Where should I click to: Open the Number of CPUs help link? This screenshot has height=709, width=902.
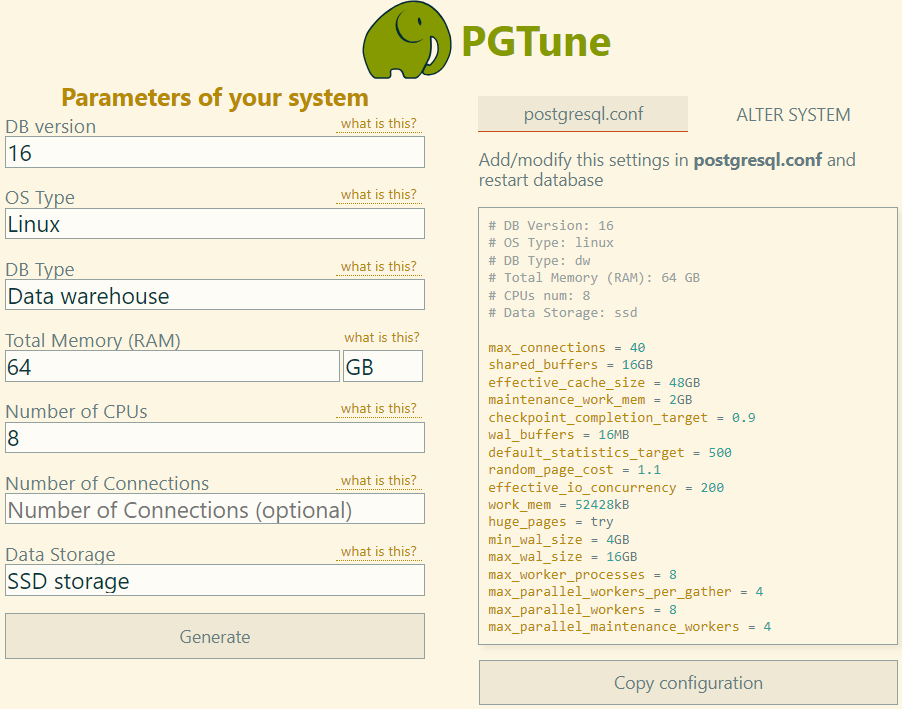coord(378,408)
